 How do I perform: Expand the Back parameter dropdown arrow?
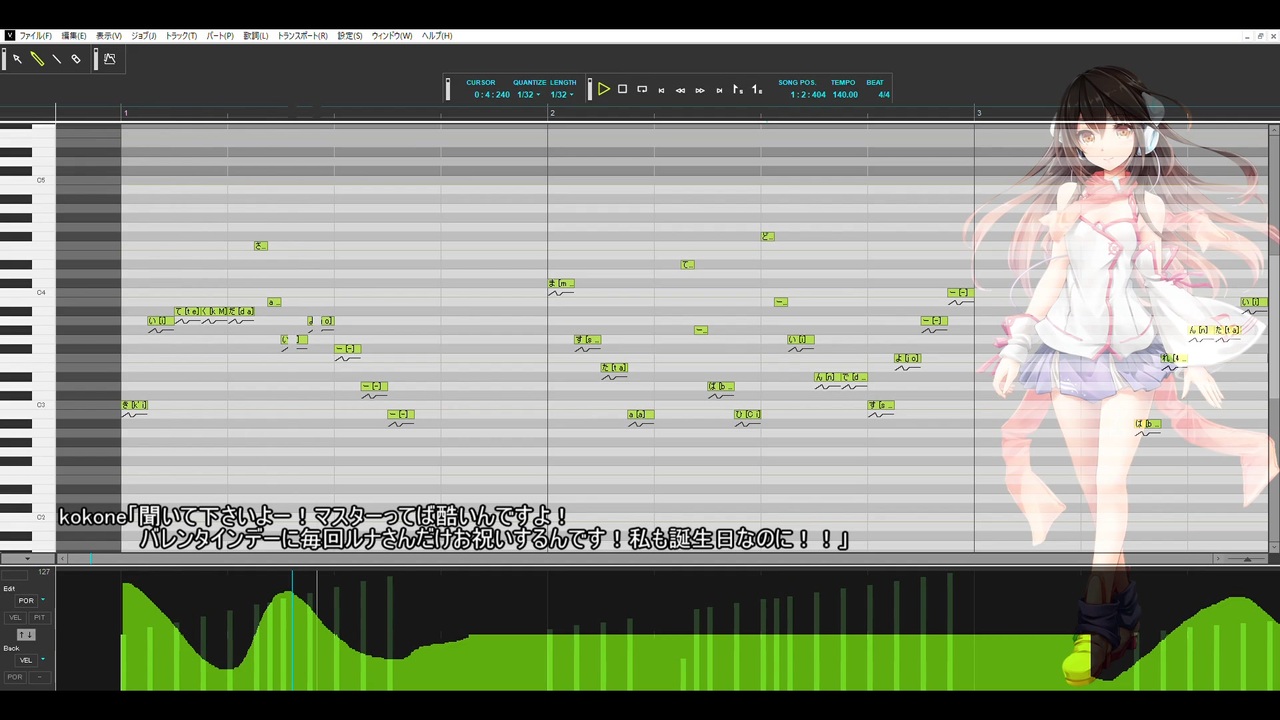click(x=43, y=660)
